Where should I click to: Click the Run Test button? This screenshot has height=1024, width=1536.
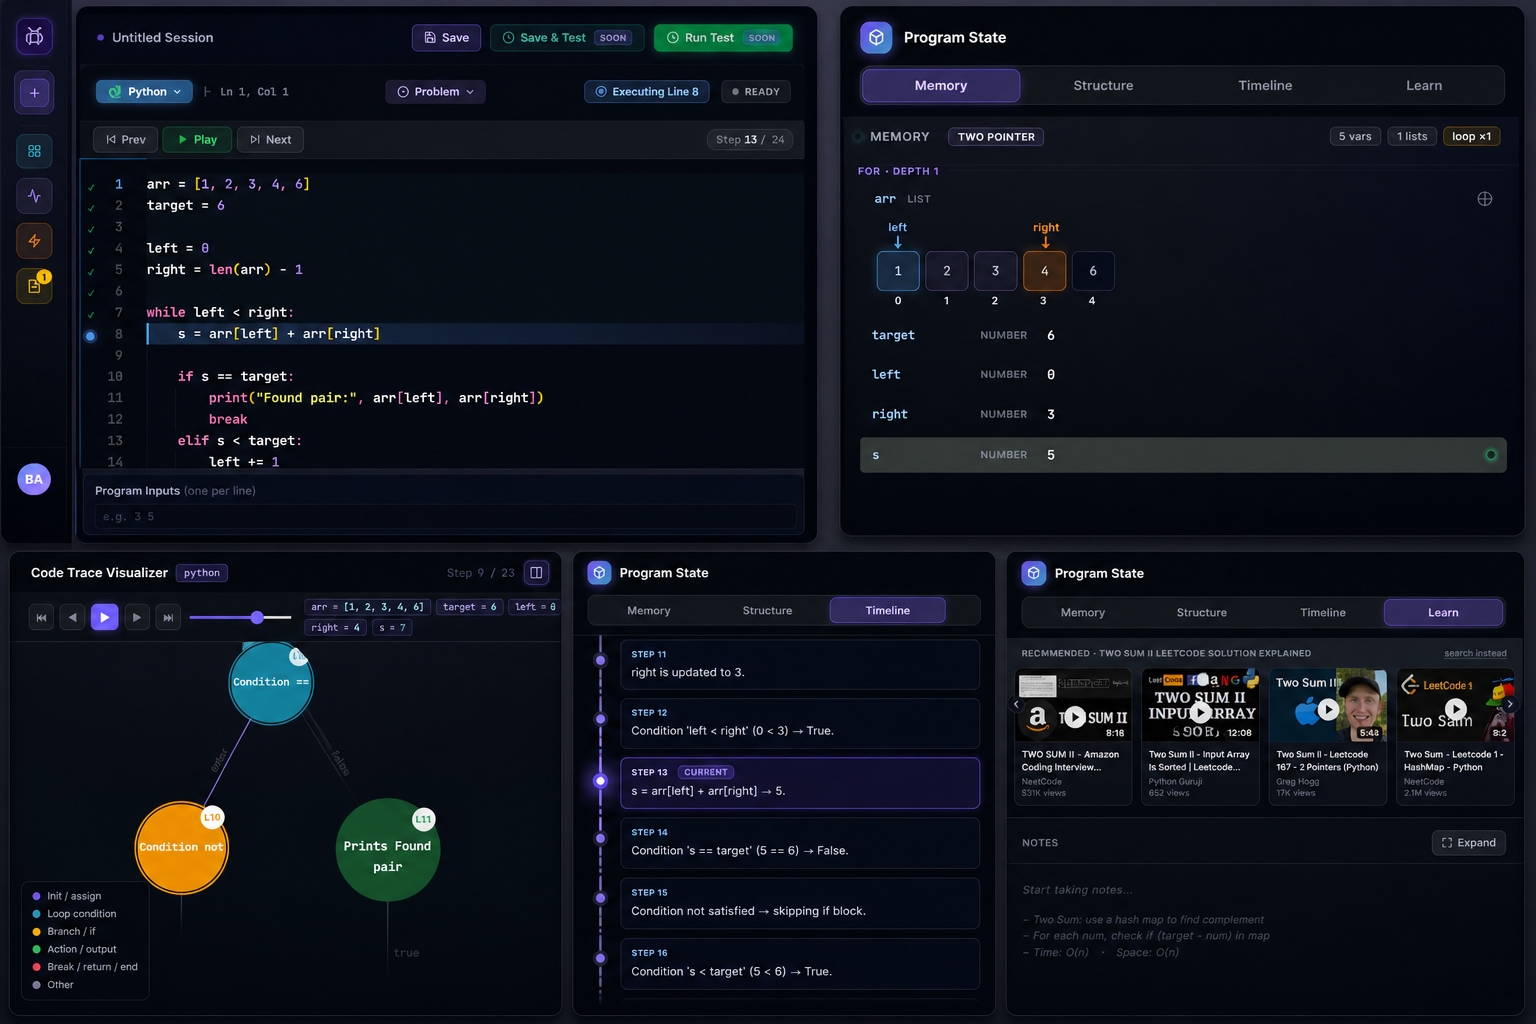(723, 38)
